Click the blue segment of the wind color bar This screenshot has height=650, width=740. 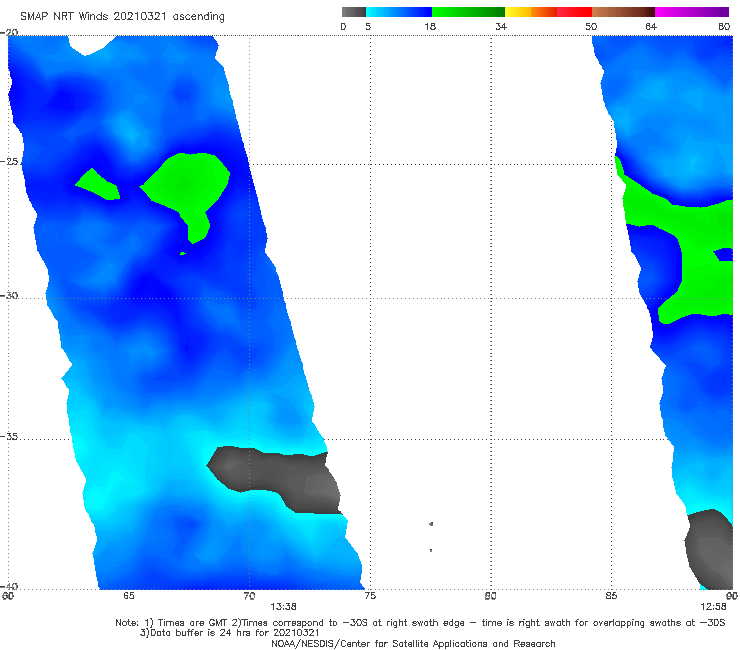[399, 12]
